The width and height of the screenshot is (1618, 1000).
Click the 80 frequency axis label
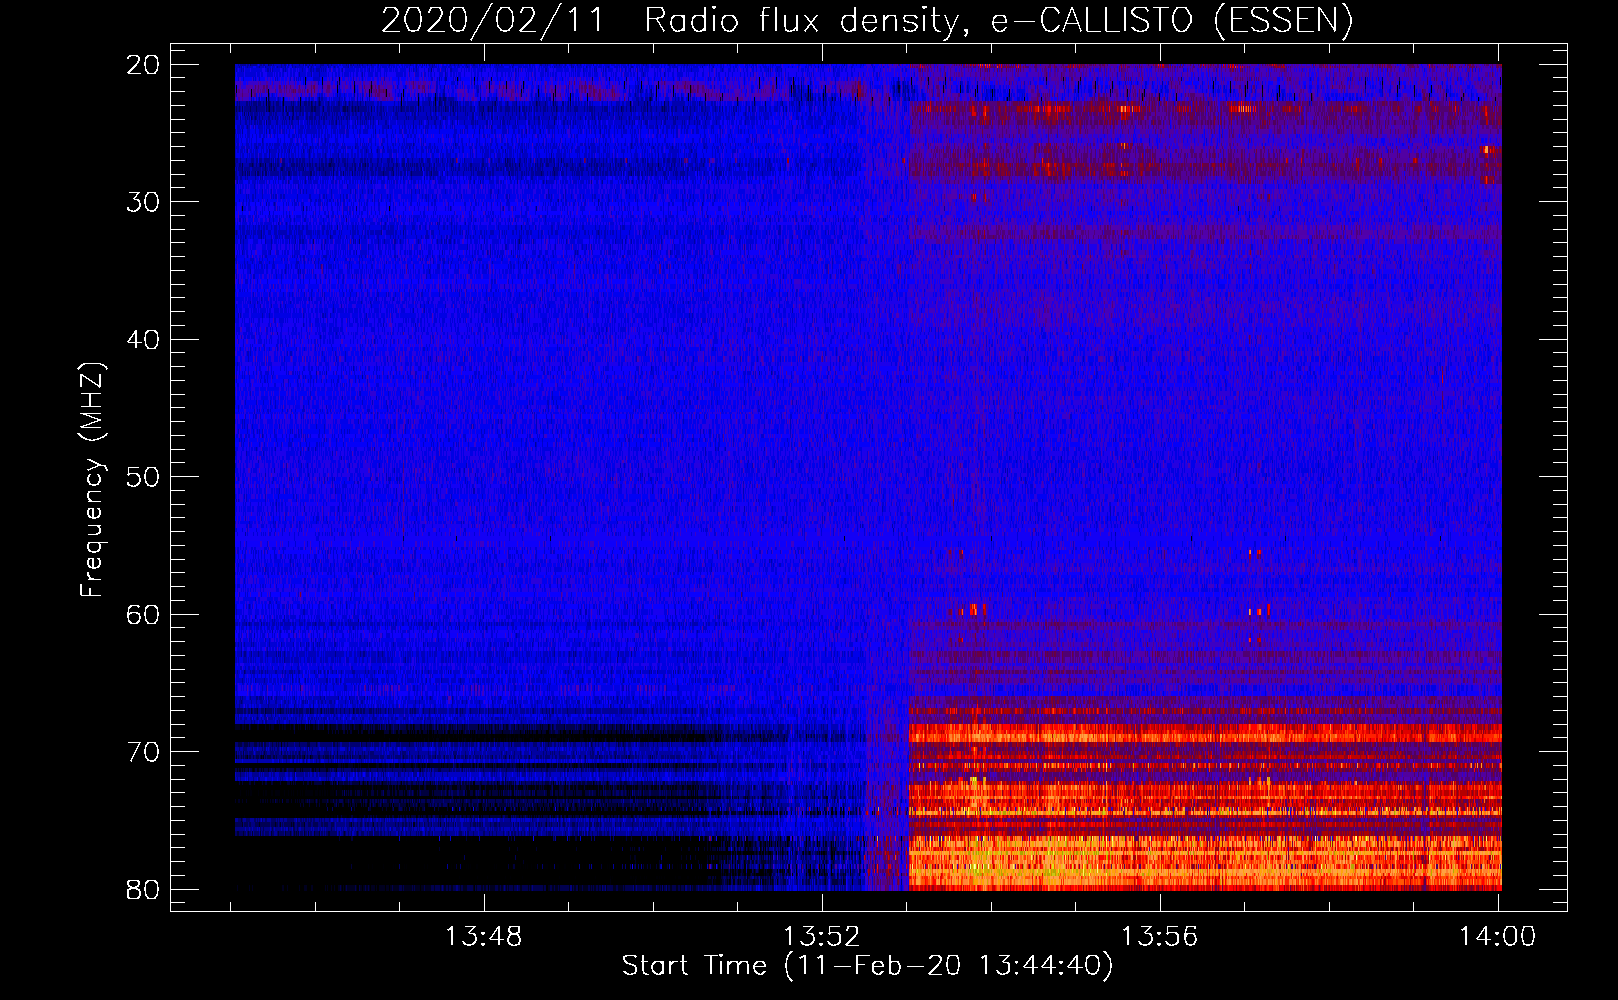click(x=143, y=889)
